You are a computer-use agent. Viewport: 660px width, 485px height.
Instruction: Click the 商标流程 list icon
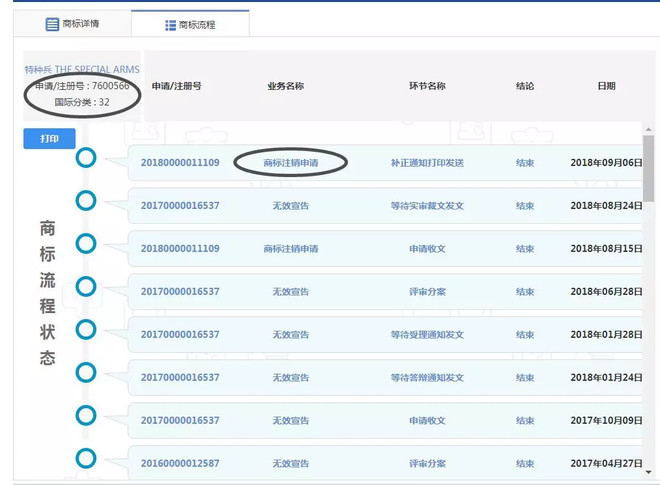pos(170,25)
